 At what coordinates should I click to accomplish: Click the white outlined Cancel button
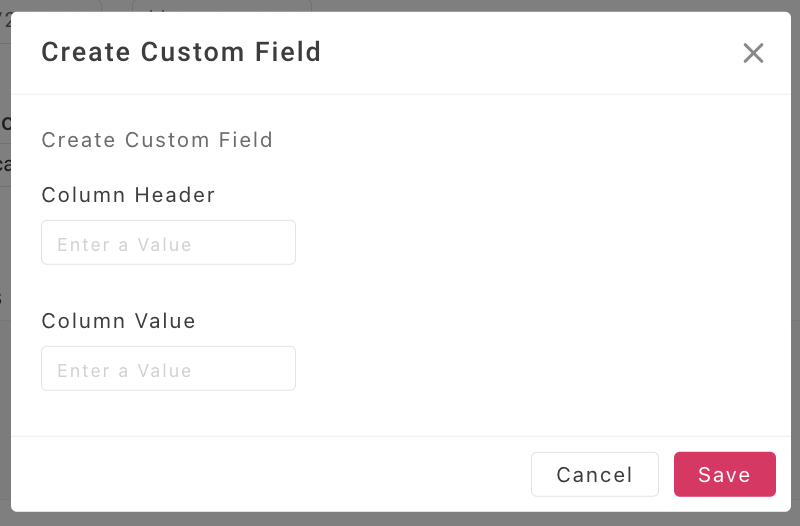(x=594, y=474)
